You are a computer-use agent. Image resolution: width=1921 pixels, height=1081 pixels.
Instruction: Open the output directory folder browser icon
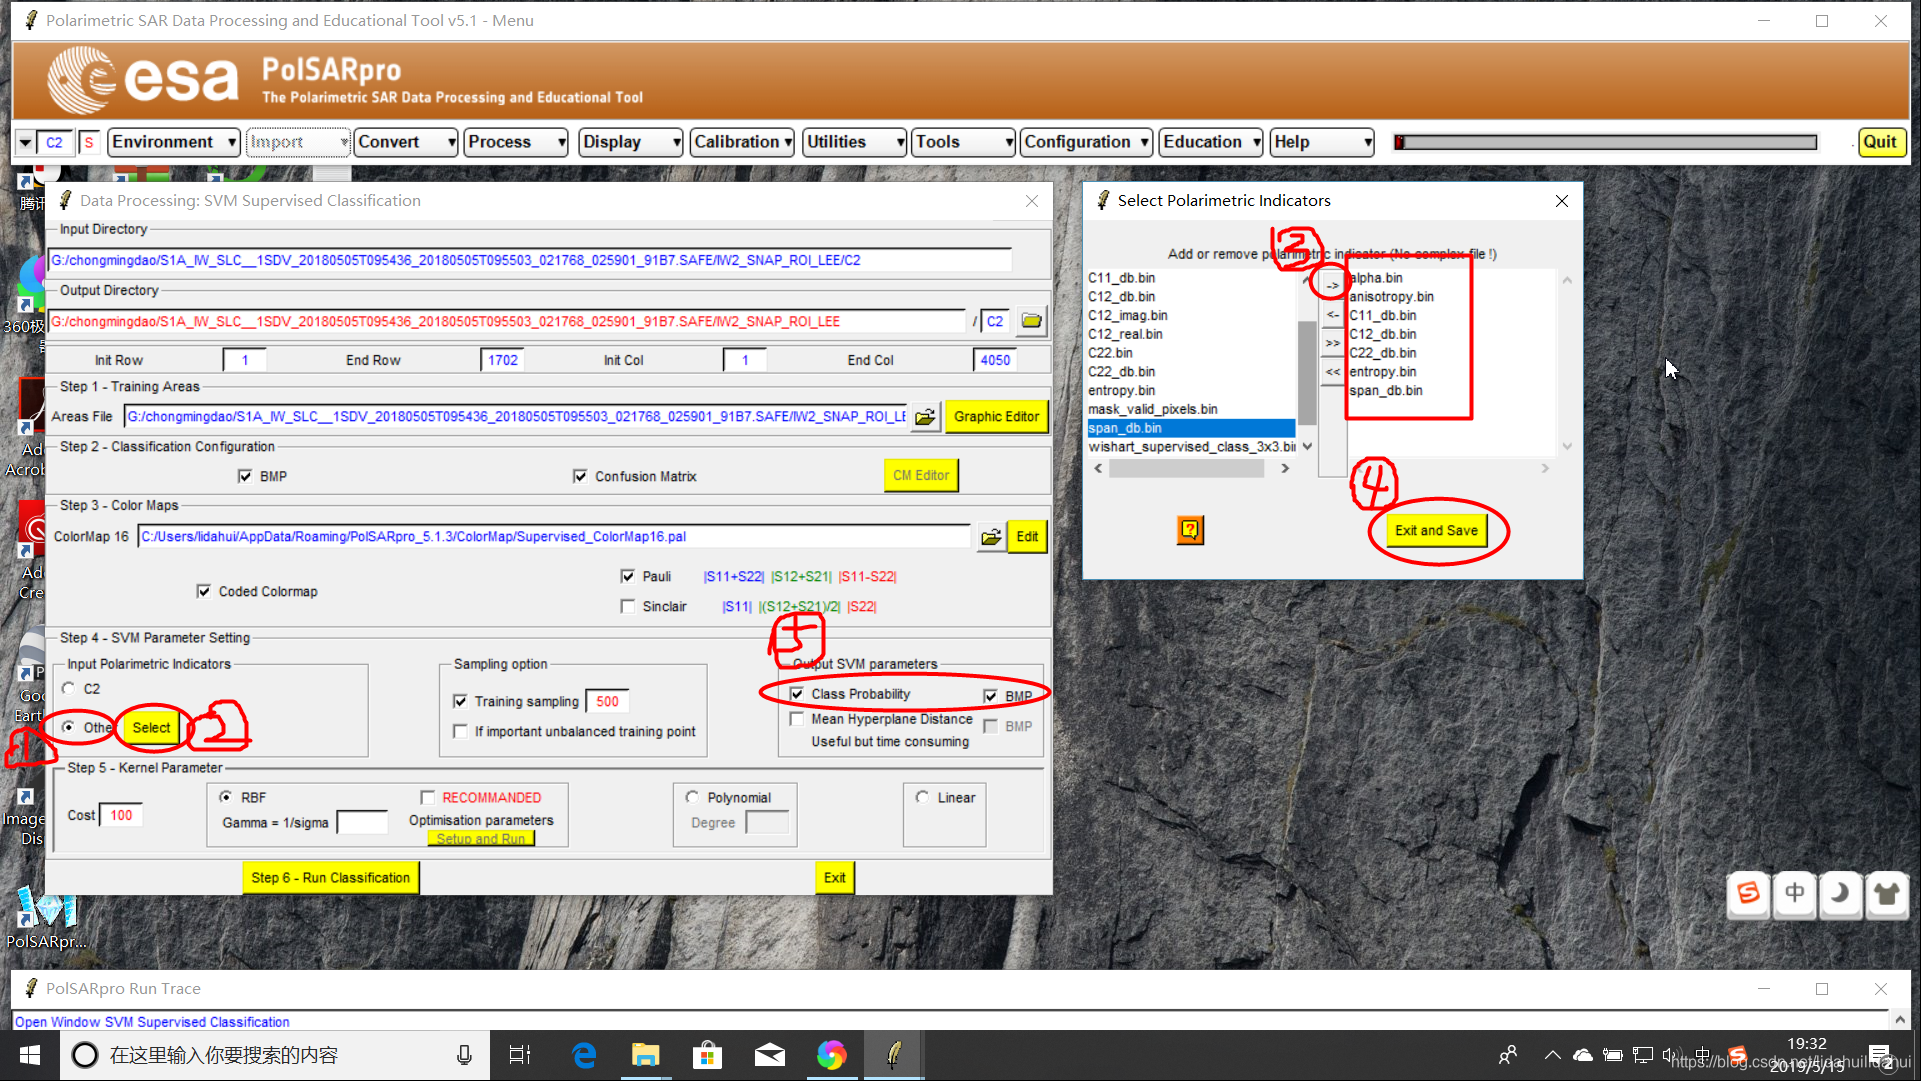(x=1031, y=321)
